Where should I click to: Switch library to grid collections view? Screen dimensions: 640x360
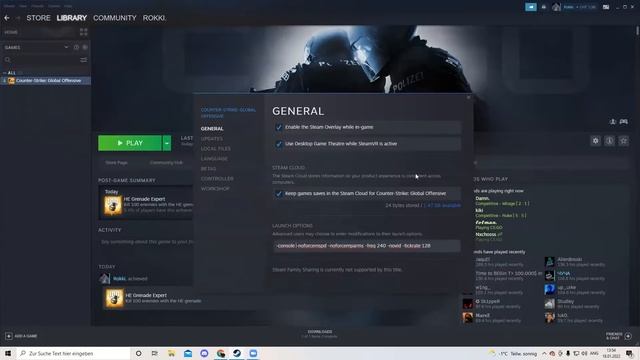point(84,32)
